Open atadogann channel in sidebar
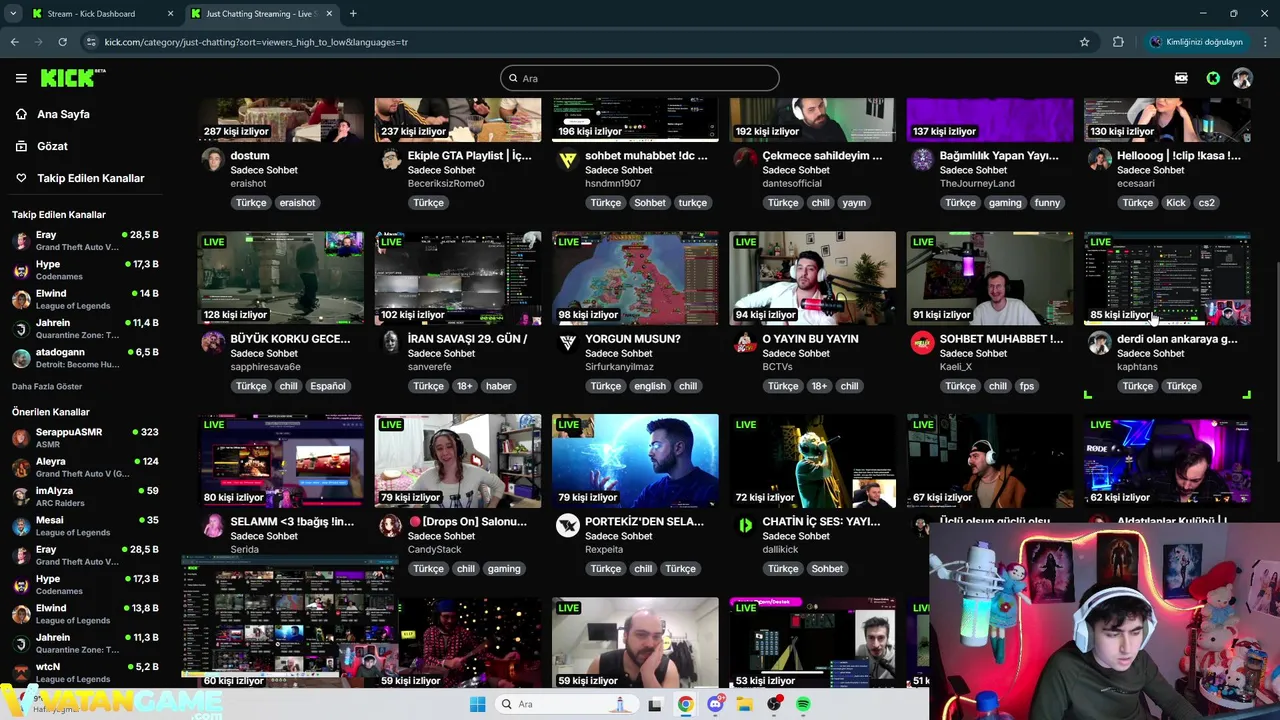The width and height of the screenshot is (1280, 720). (85, 358)
